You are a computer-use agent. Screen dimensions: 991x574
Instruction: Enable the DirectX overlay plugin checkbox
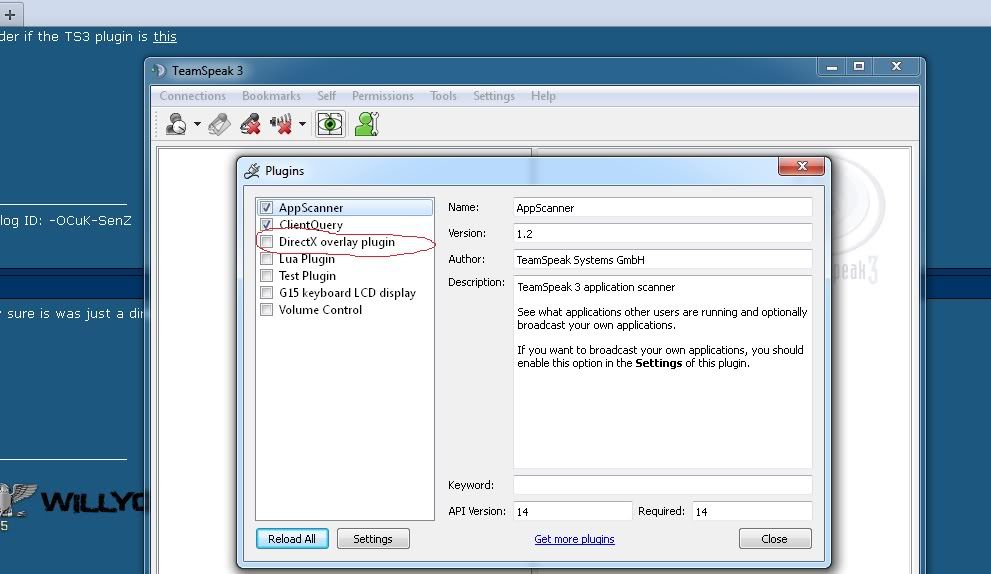point(267,241)
